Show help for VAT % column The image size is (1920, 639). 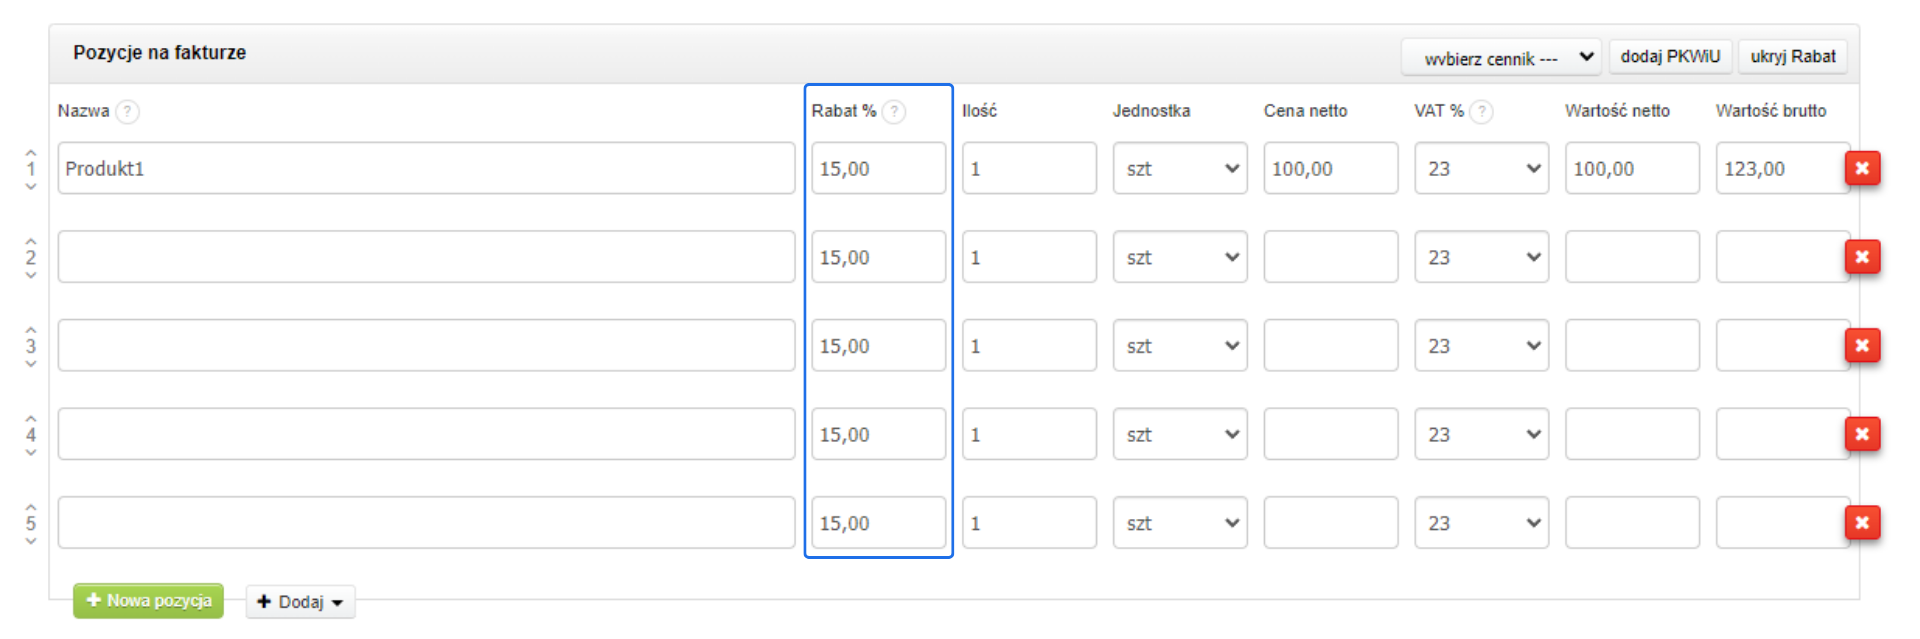pos(1481,111)
